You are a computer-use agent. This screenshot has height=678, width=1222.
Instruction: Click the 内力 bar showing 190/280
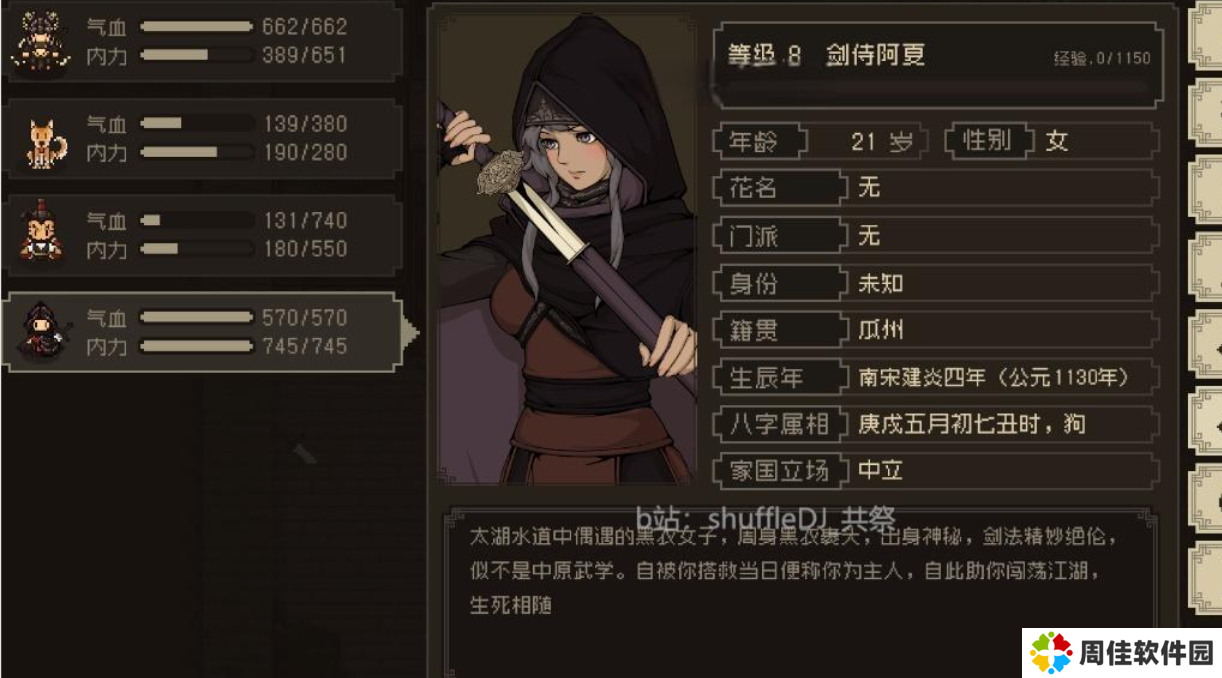197,152
